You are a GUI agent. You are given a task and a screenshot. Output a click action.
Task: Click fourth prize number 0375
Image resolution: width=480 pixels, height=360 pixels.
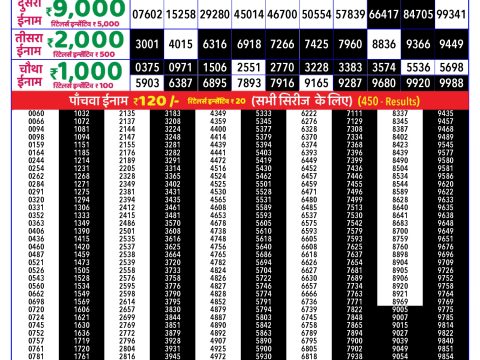pyautogui.click(x=147, y=68)
